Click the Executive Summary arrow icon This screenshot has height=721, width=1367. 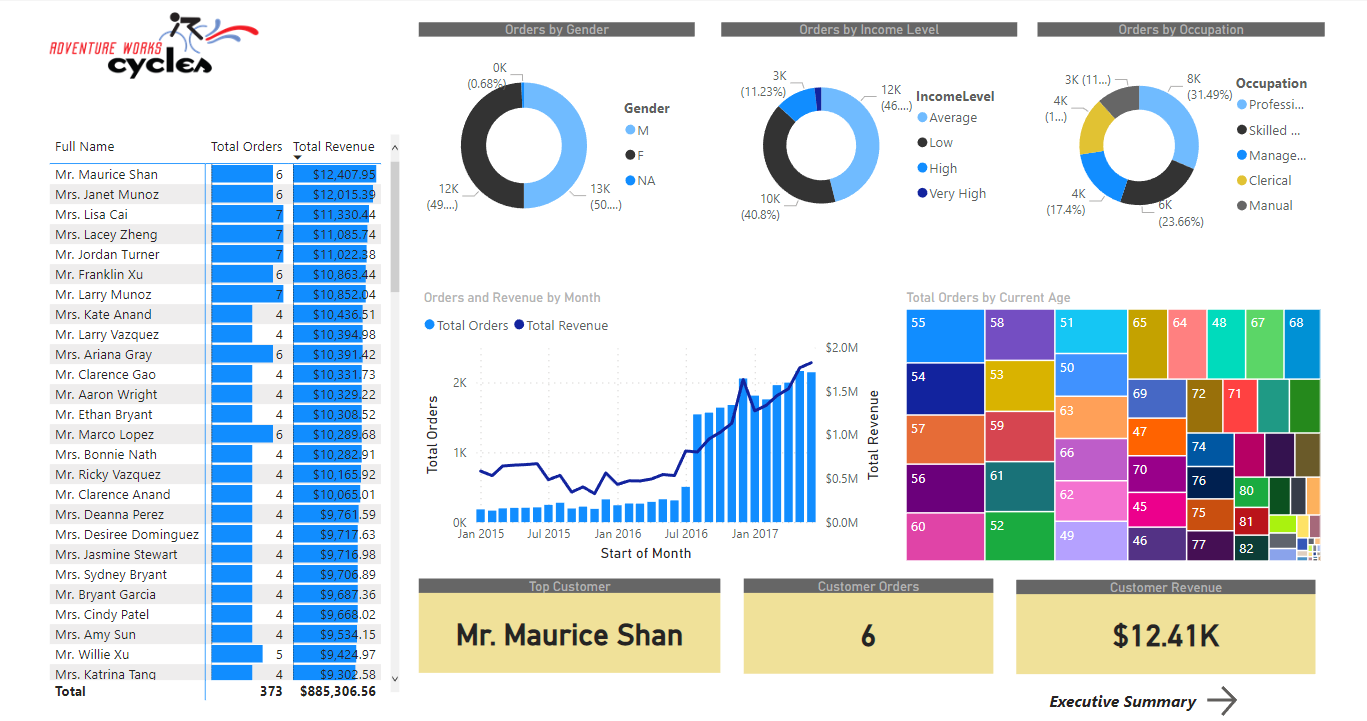[1221, 701]
